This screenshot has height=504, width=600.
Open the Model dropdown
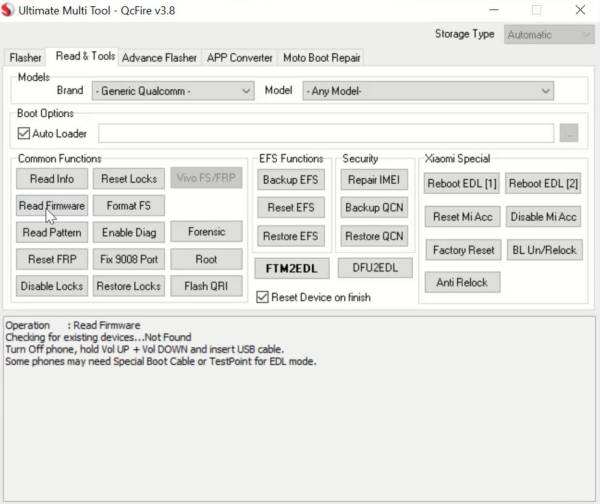(x=428, y=91)
